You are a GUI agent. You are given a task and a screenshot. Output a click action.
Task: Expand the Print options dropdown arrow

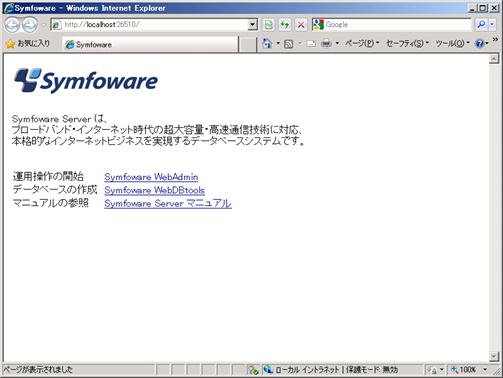click(337, 43)
